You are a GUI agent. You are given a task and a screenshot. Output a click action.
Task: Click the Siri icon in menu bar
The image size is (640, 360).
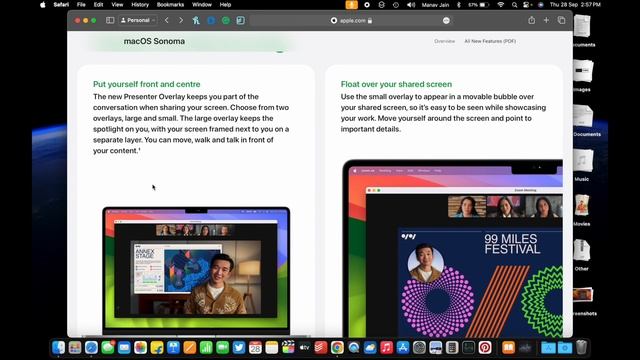(x=540, y=4)
